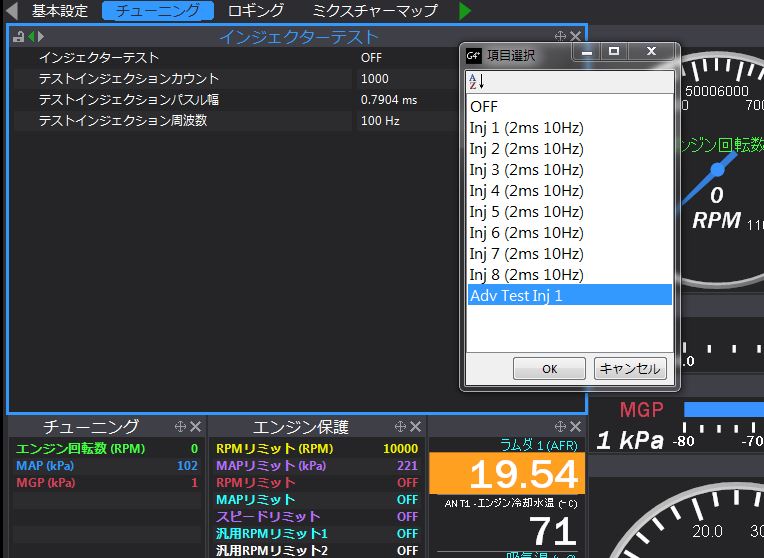Click インジェクターテスト setting row label
This screenshot has width=764, height=558.
(99, 58)
